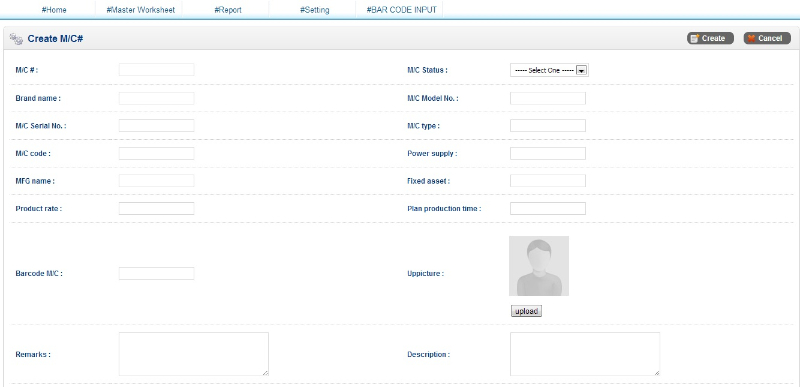Click the placeholder avatar picture thumbnail

tap(539, 266)
